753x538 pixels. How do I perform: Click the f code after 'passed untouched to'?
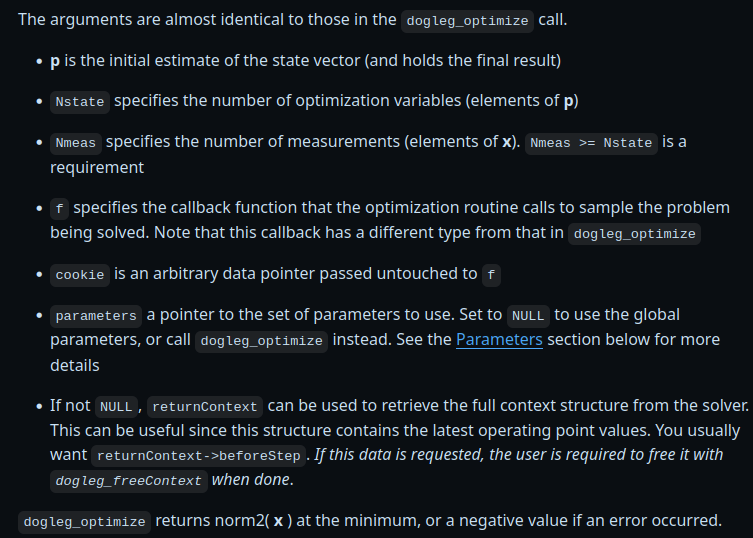[x=491, y=275]
